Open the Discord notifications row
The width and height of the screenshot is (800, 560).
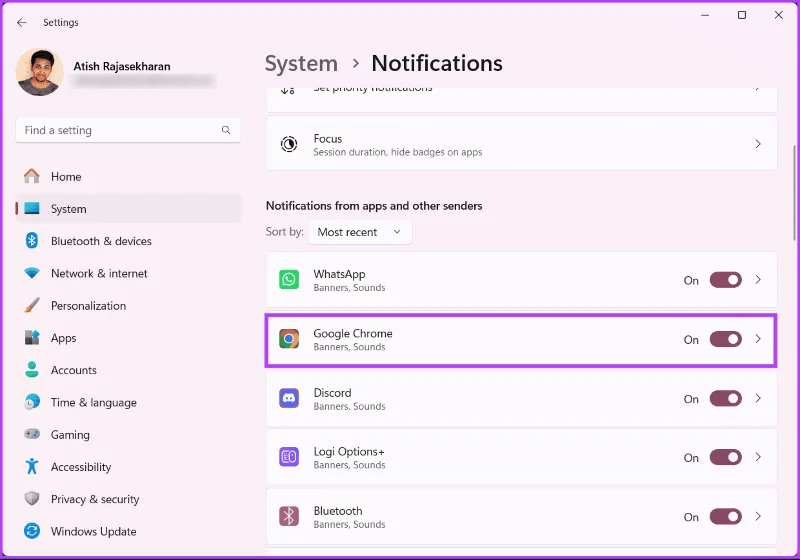[x=521, y=398]
